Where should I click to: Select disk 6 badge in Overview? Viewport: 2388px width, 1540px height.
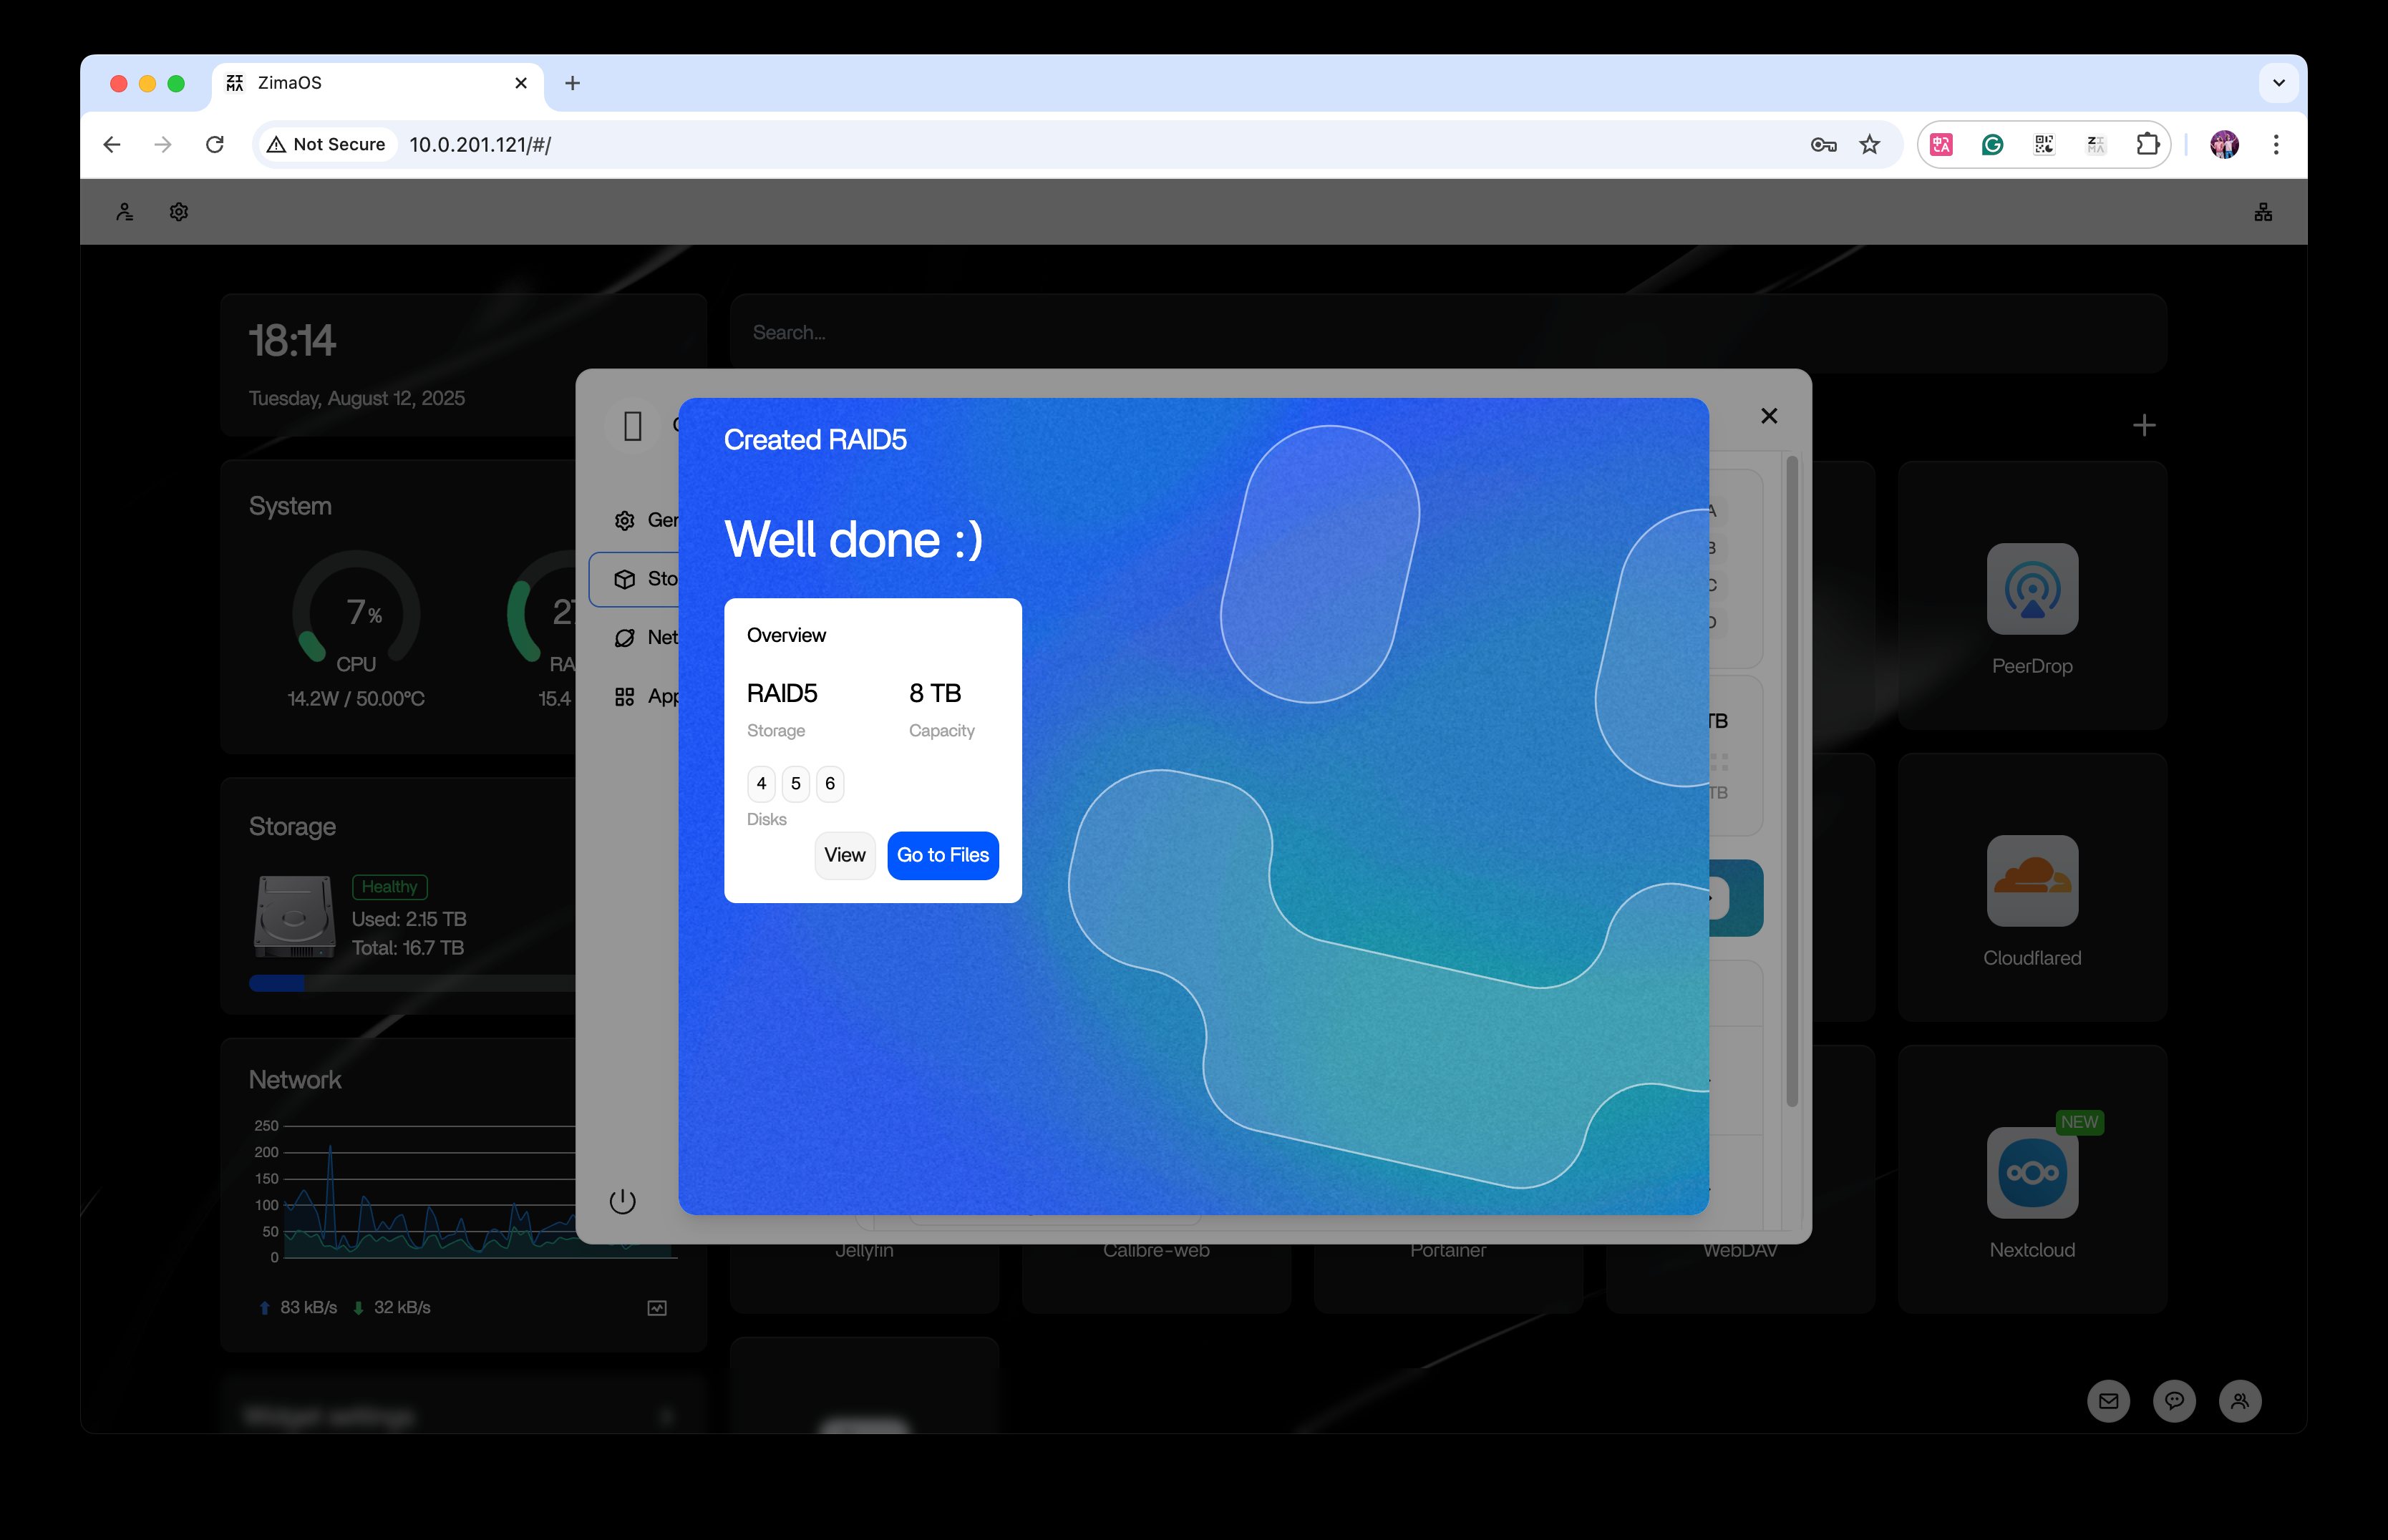(x=830, y=784)
